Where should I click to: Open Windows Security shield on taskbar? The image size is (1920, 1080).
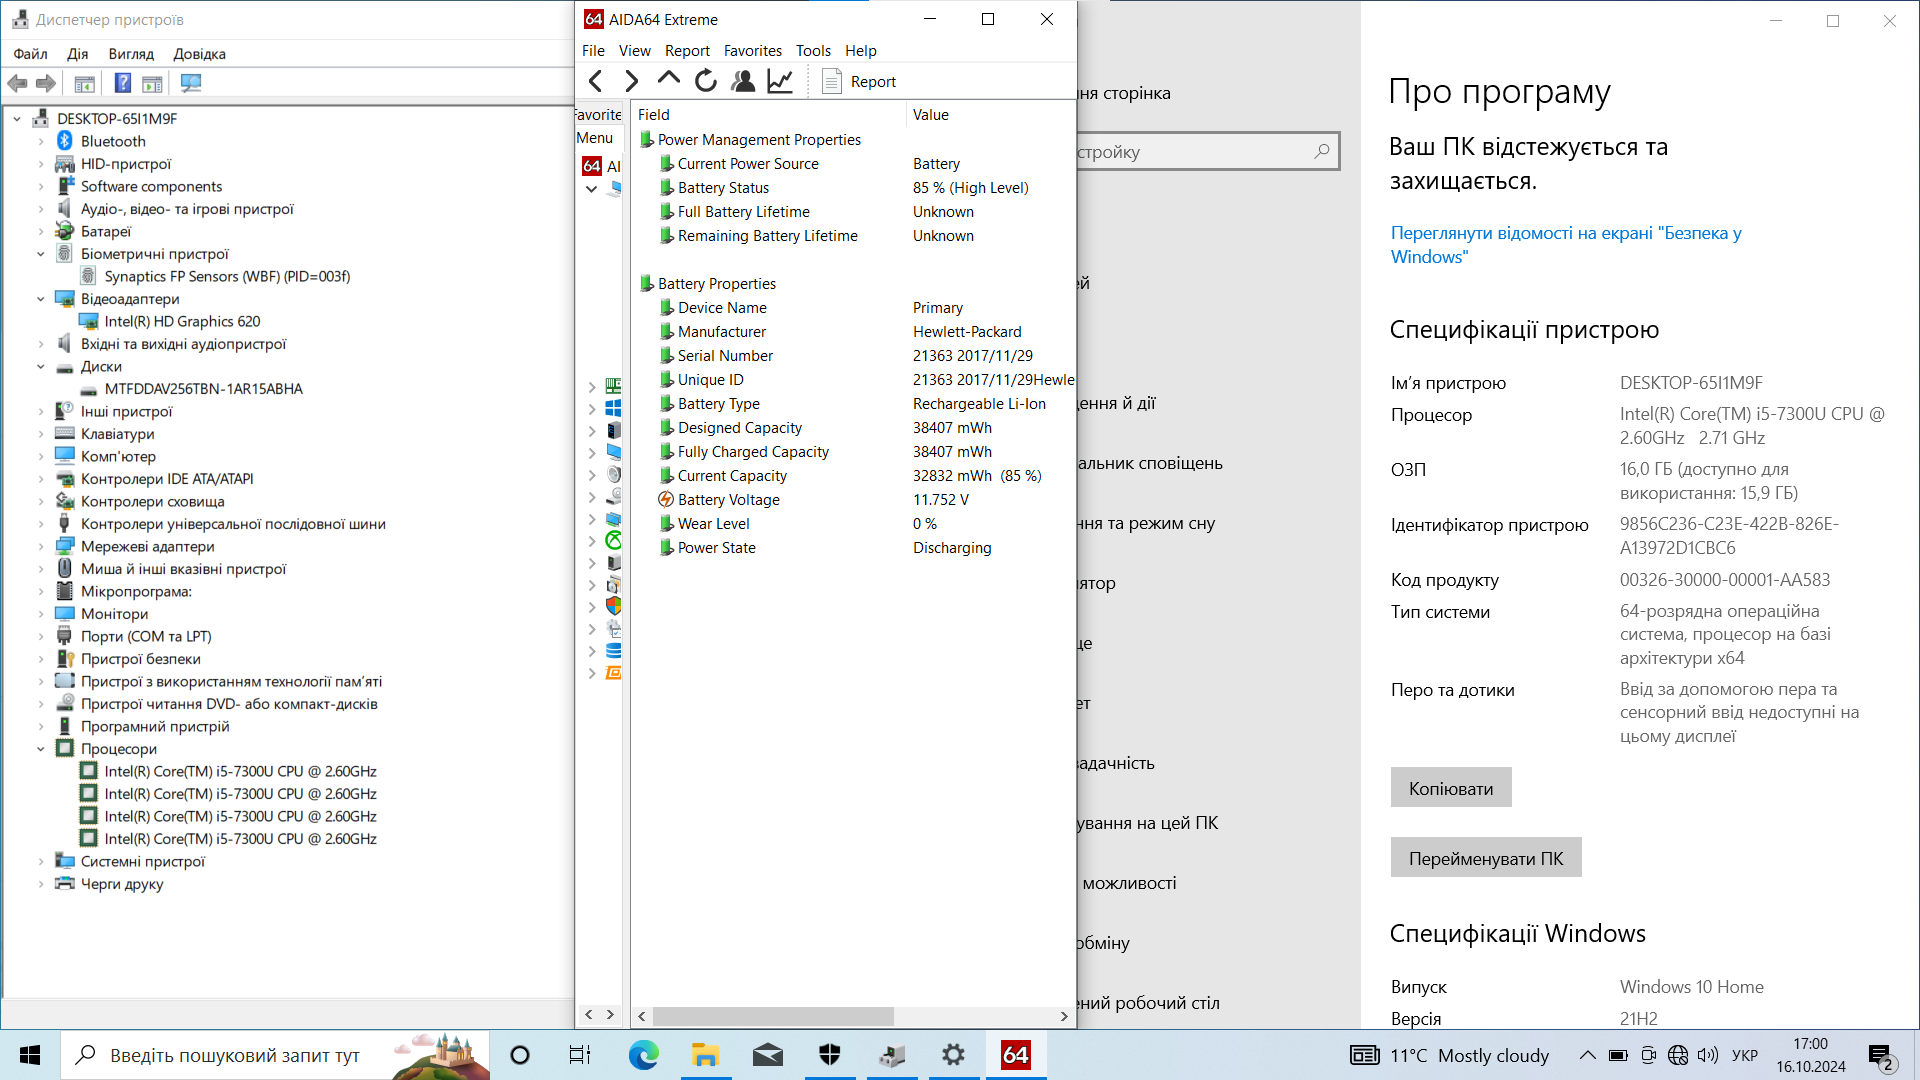[x=830, y=1055]
